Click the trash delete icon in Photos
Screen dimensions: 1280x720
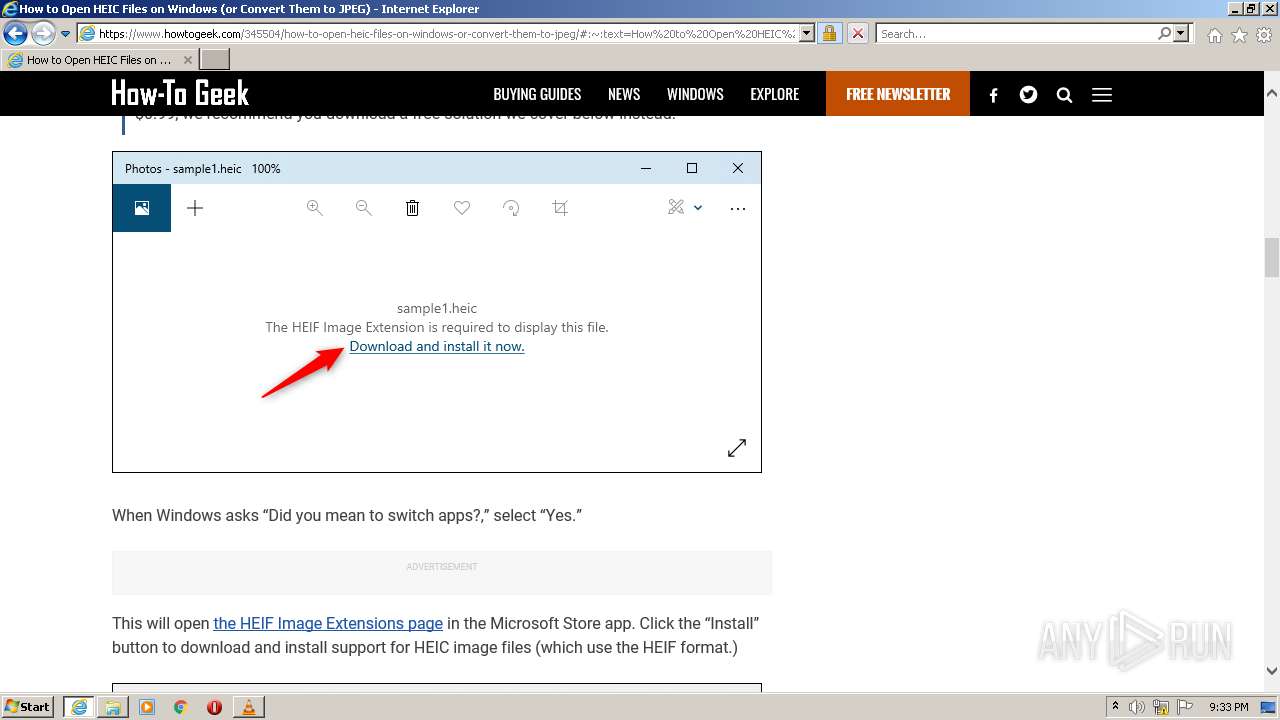tap(412, 208)
